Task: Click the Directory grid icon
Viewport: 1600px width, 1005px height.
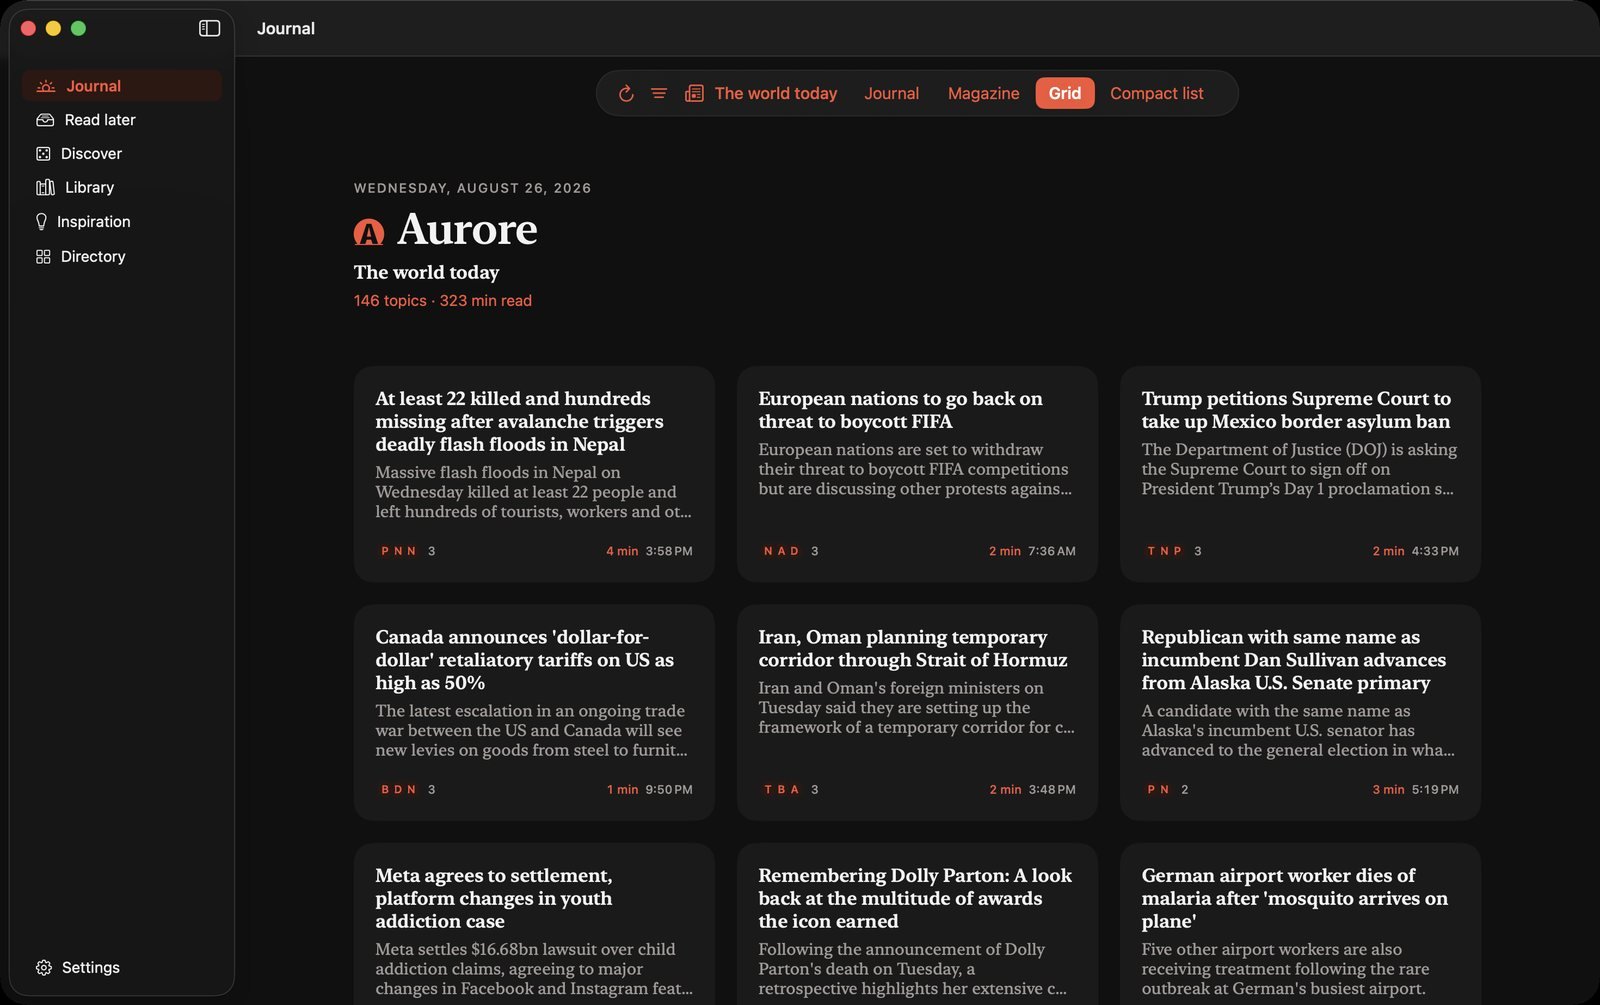Action: 43,257
